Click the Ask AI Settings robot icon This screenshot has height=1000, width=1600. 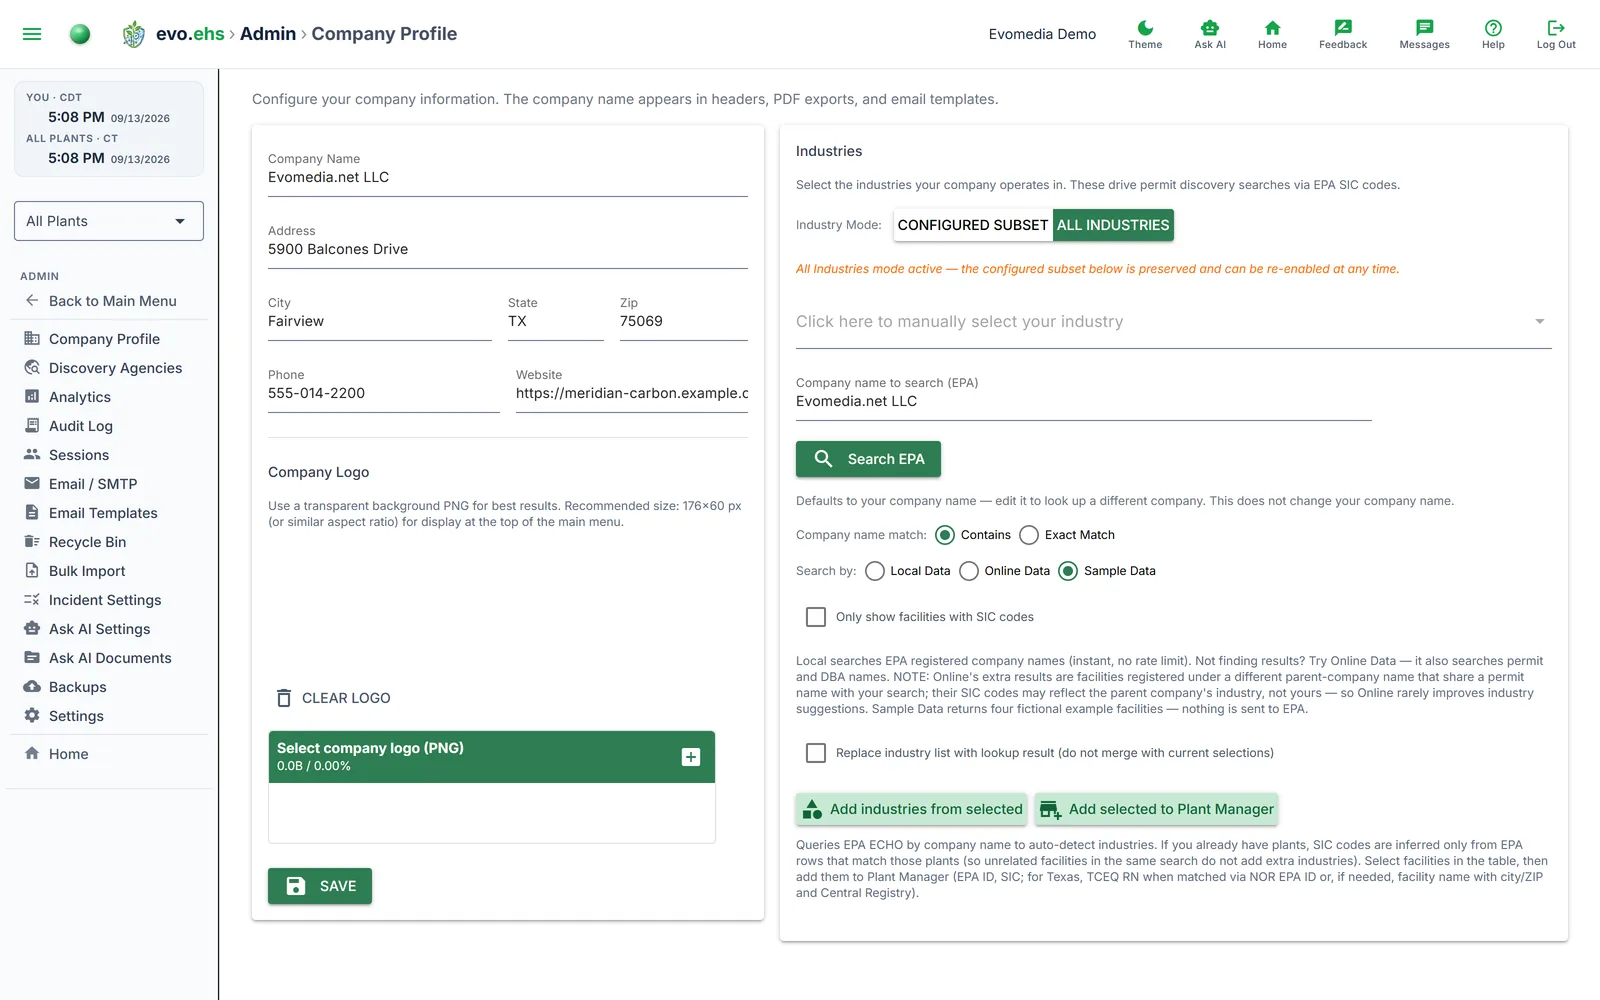pos(32,629)
